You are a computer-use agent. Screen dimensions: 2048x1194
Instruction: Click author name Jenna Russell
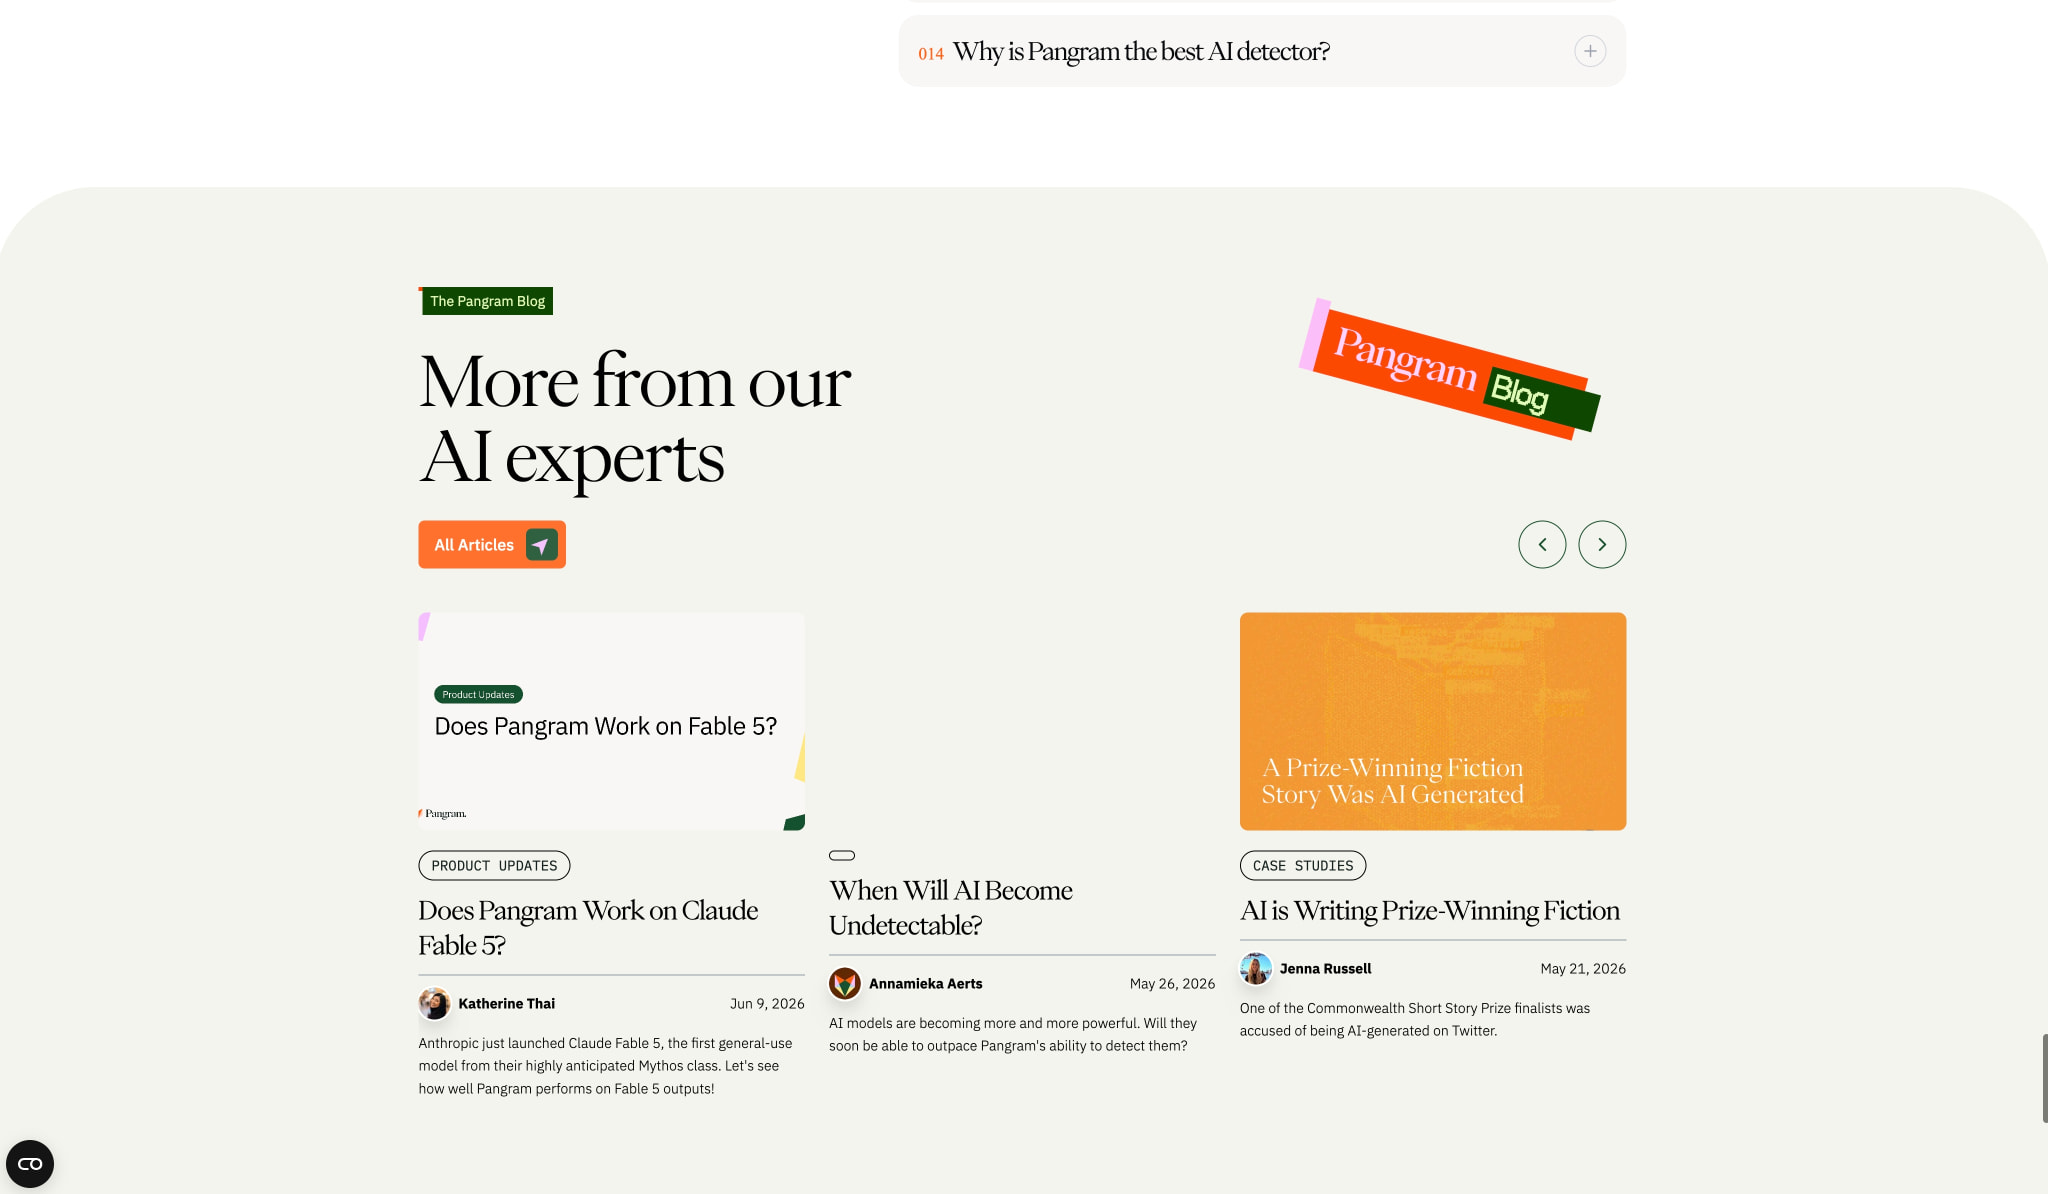(1326, 969)
